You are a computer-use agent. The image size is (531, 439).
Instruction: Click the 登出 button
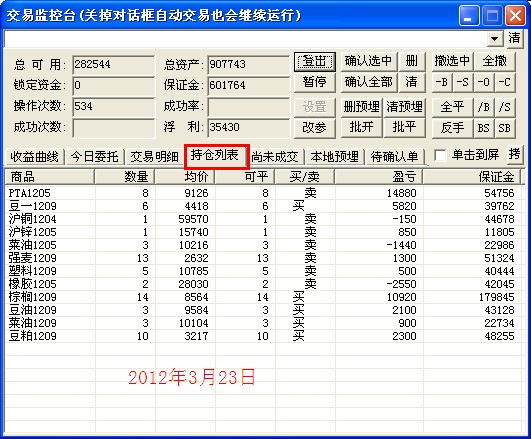click(315, 62)
